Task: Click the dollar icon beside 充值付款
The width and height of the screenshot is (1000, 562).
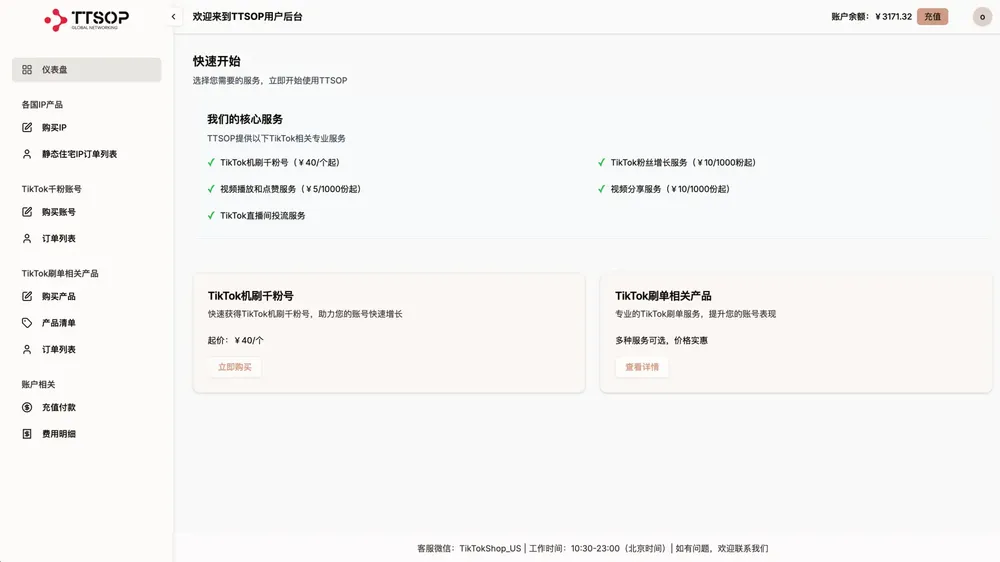Action: tap(27, 408)
